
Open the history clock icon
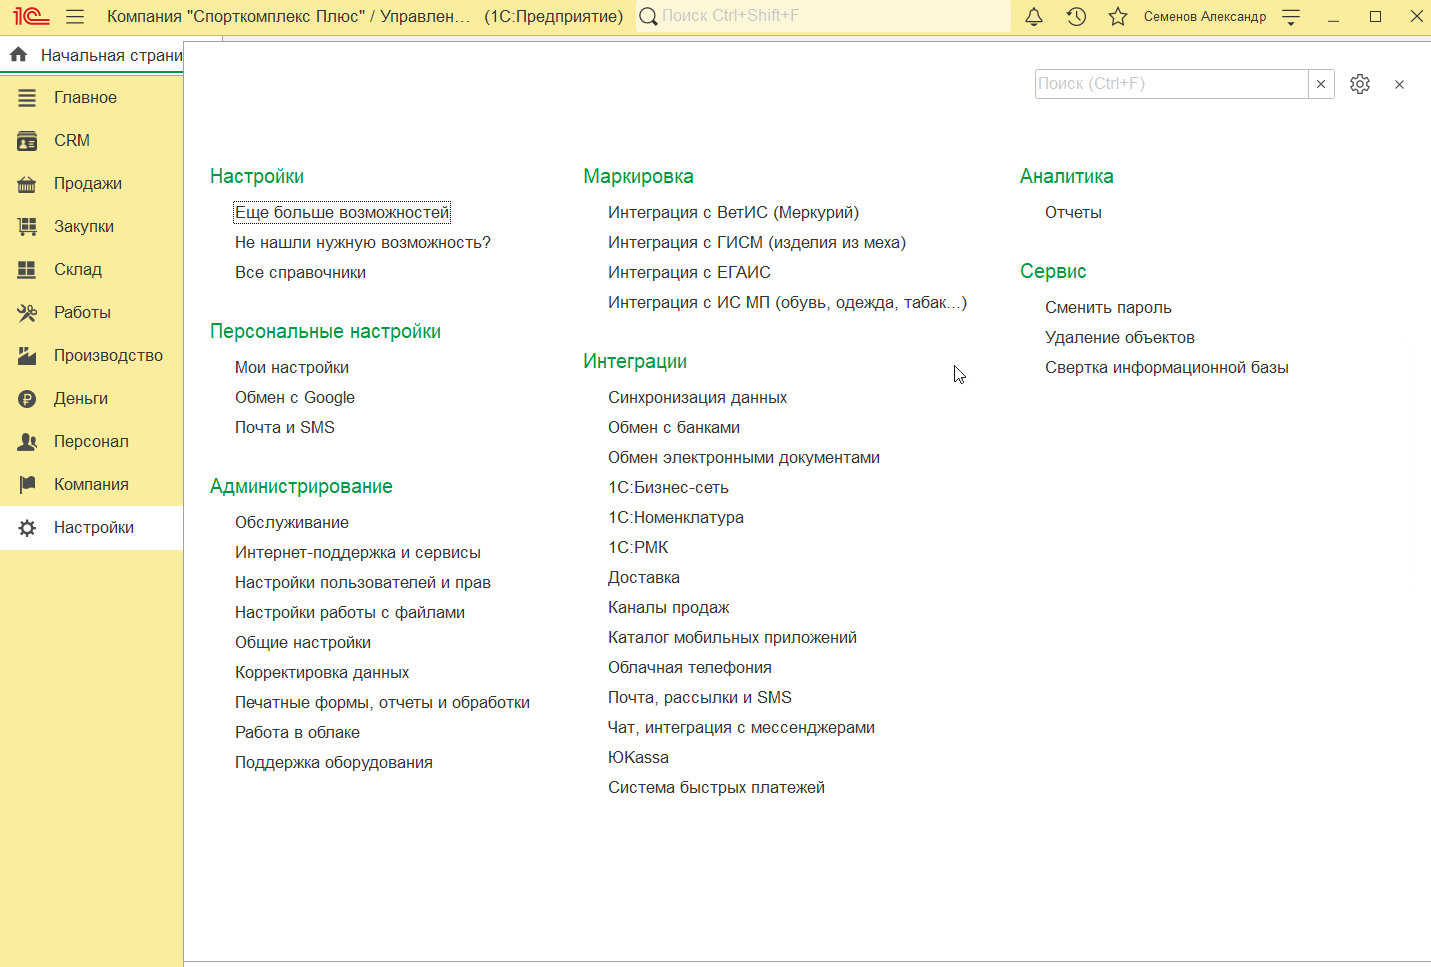[1076, 16]
